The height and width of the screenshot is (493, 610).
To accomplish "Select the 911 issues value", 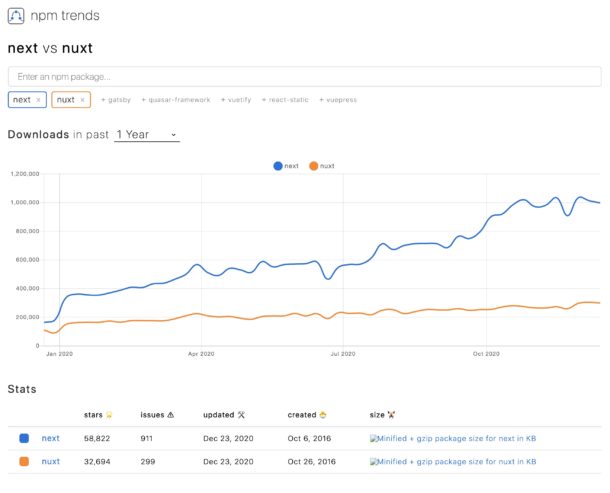I will (x=146, y=439).
